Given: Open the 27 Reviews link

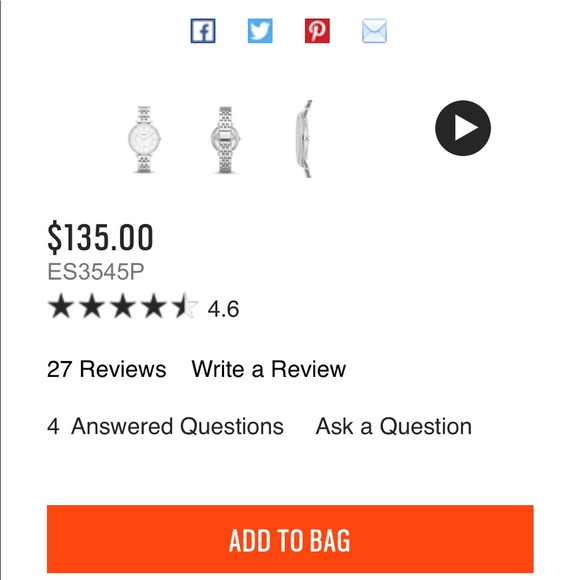Looking at the screenshot, I should click(107, 369).
